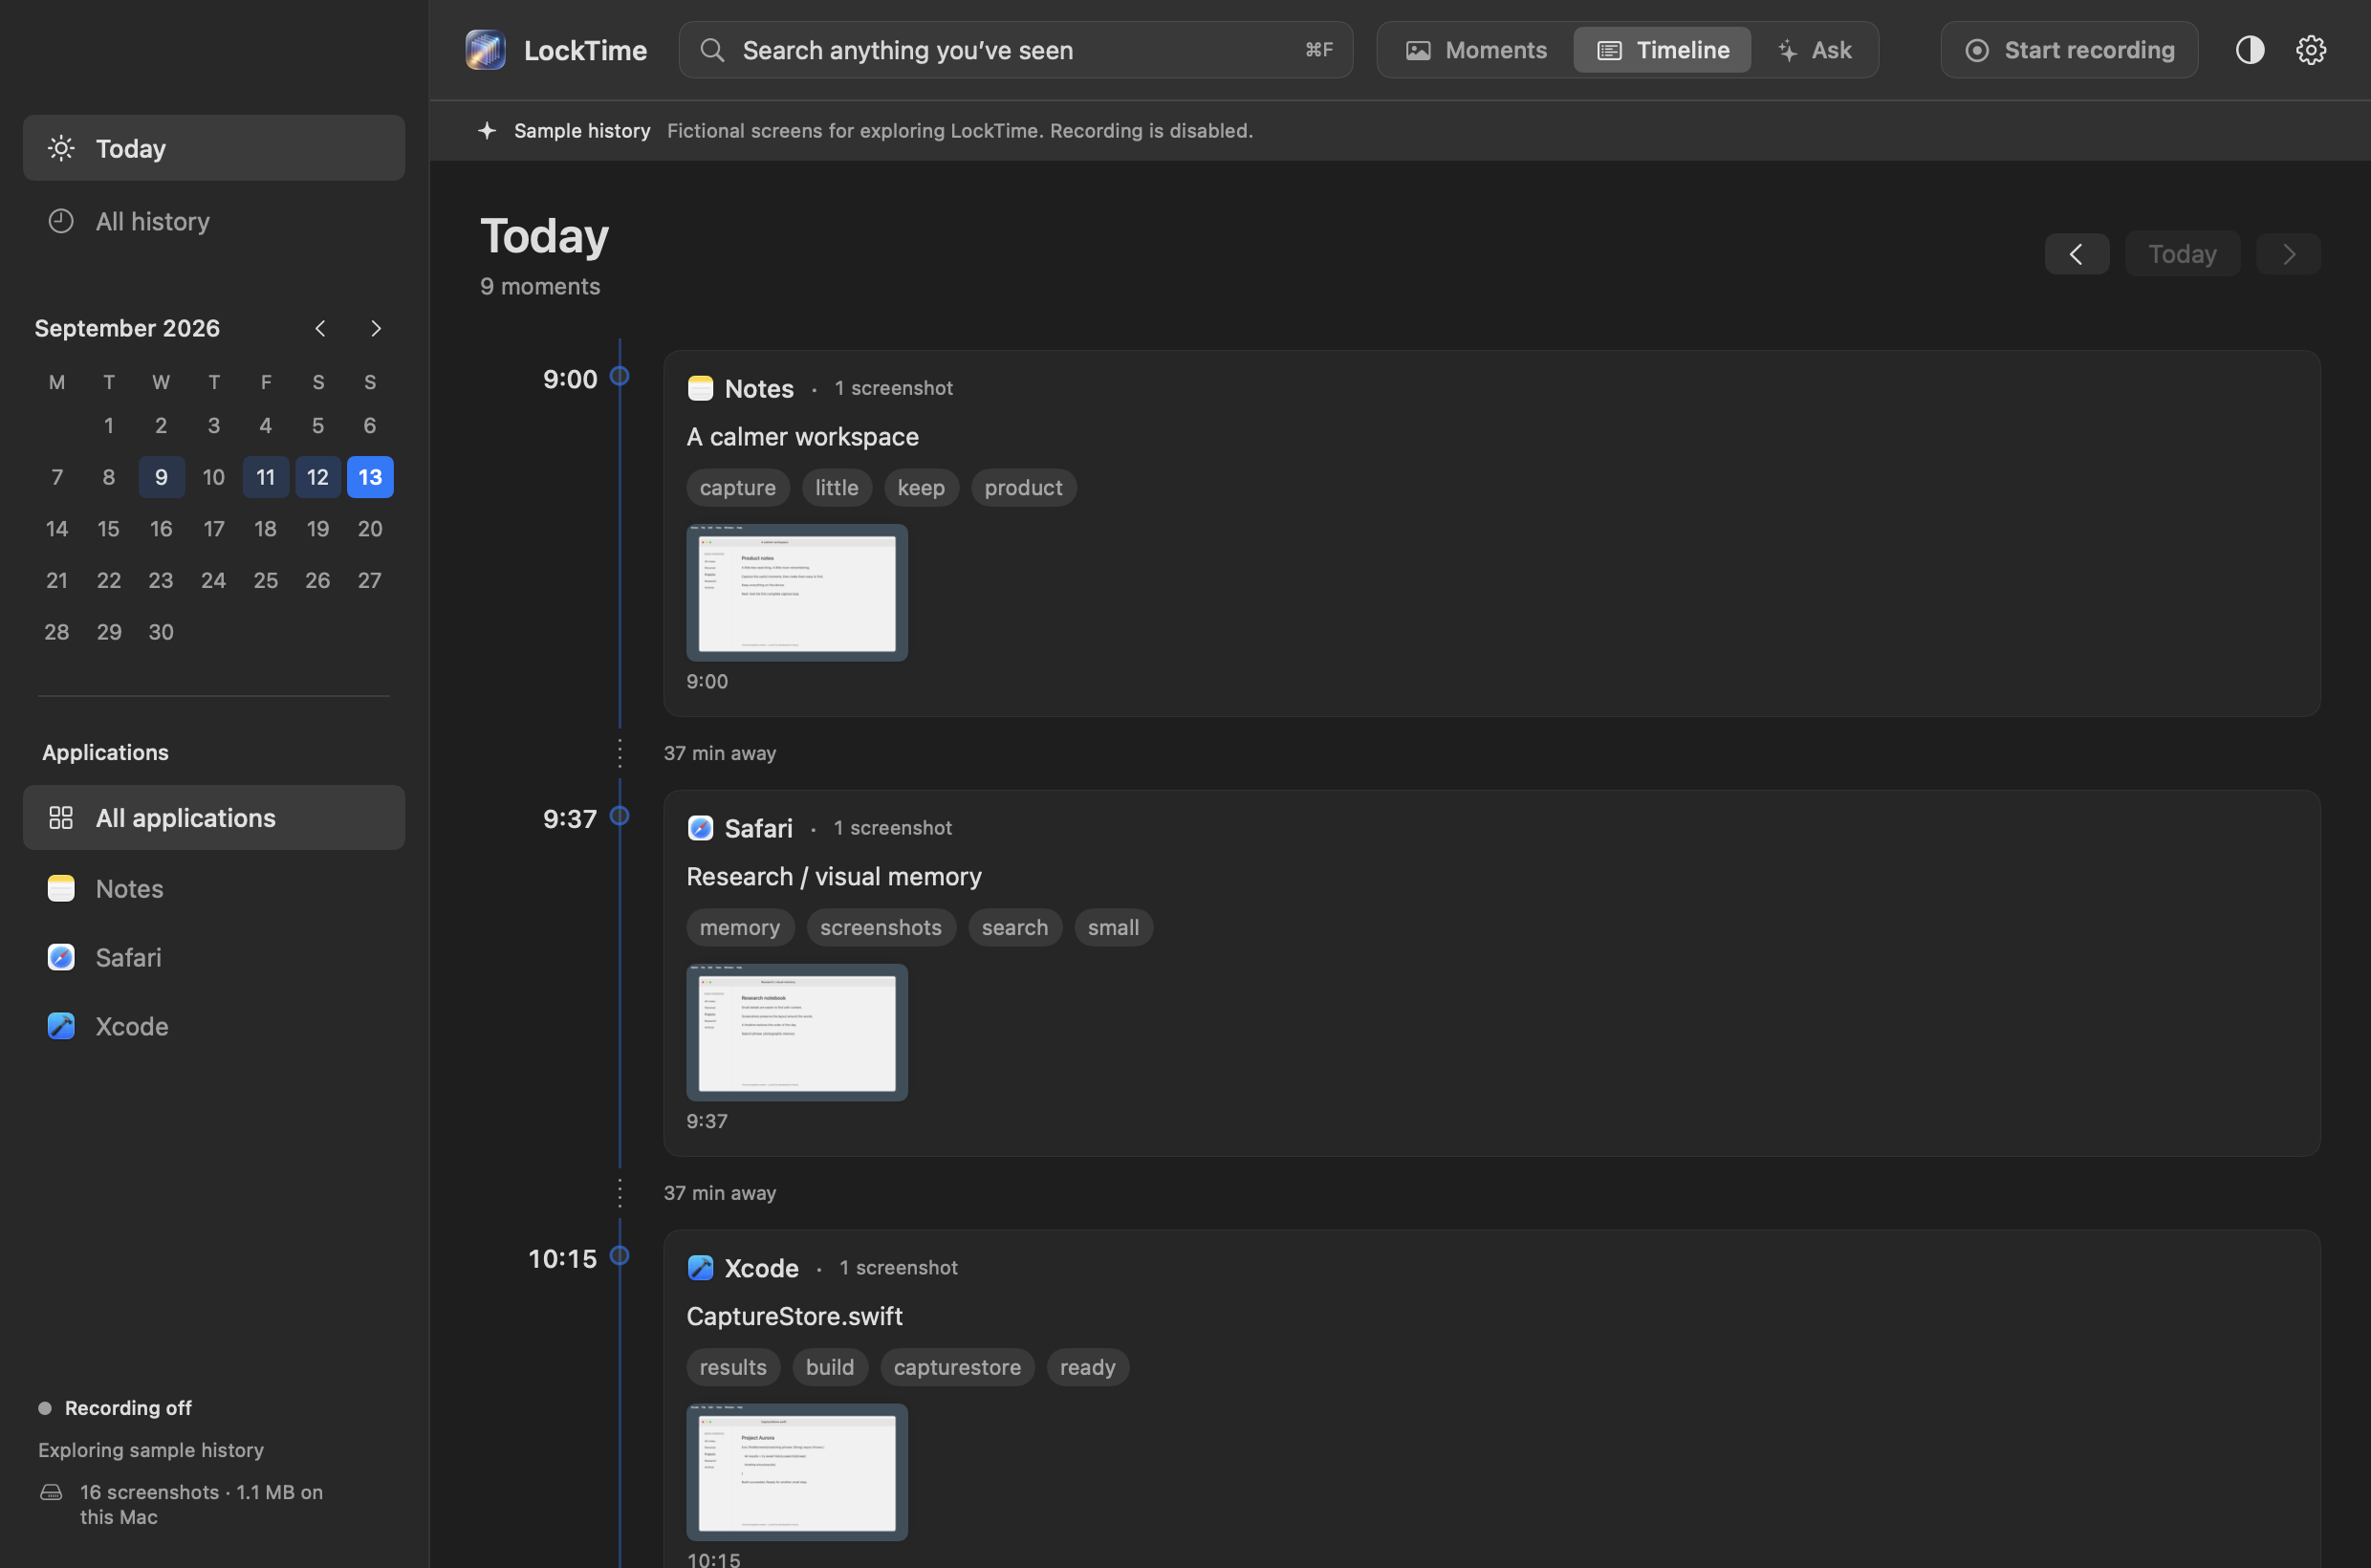Click the Start recording button

[2069, 50]
